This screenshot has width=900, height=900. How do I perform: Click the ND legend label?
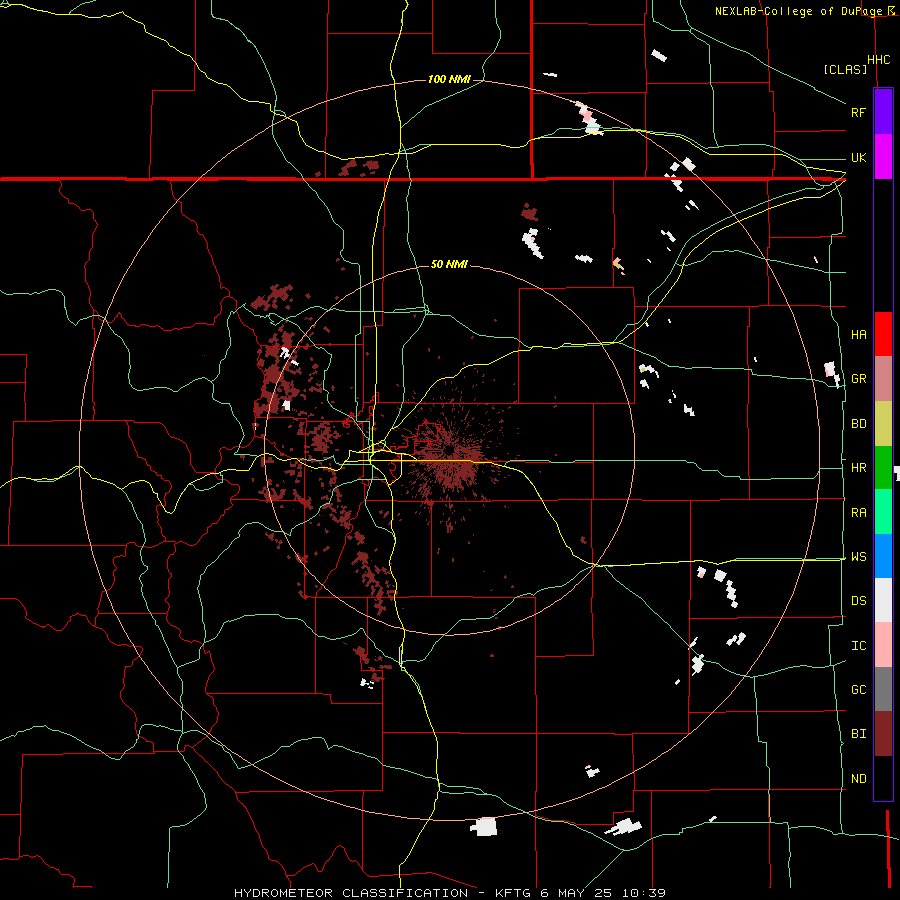pyautogui.click(x=858, y=779)
